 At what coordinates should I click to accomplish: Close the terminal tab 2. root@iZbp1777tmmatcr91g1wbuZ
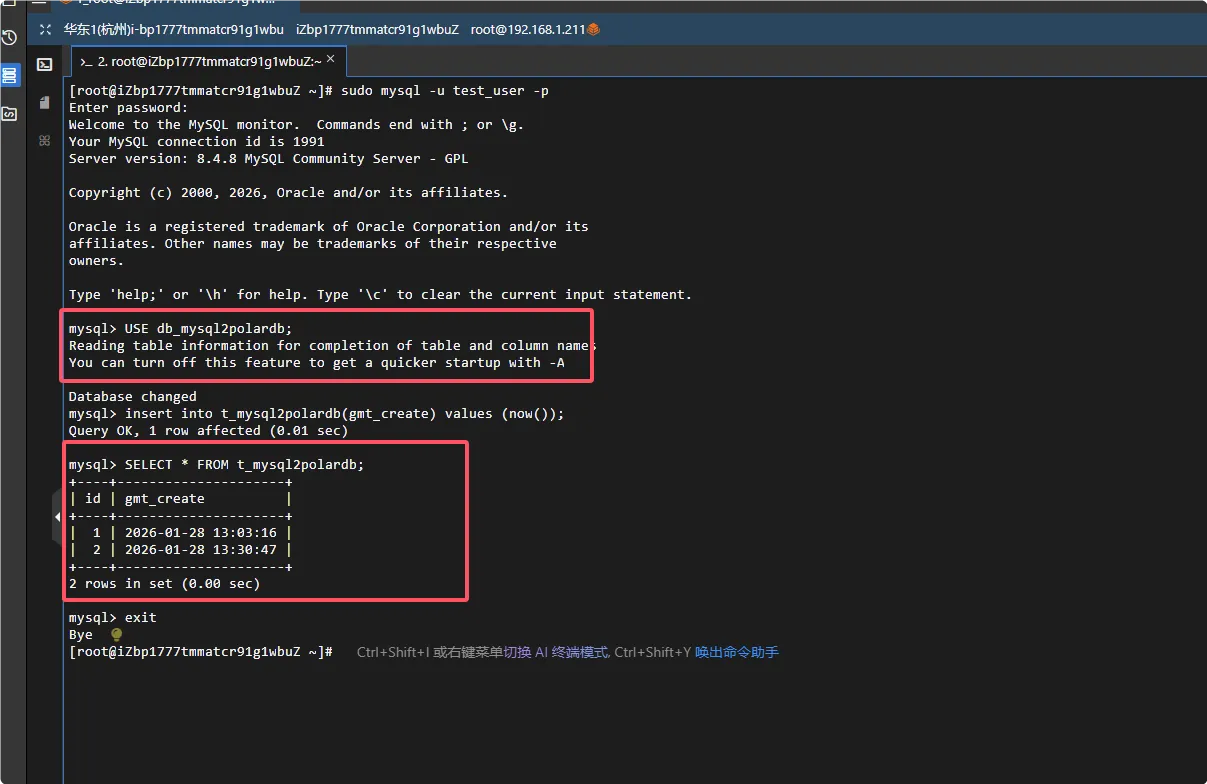331,60
